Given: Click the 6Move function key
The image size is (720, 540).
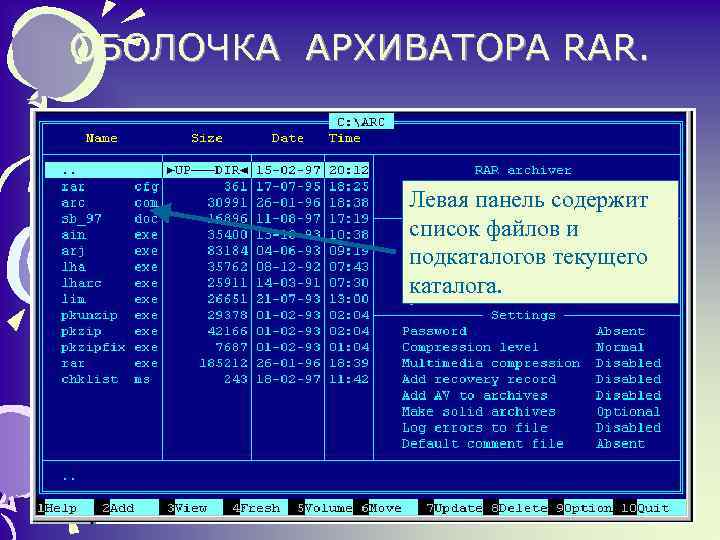Looking at the screenshot, I should (385, 508).
